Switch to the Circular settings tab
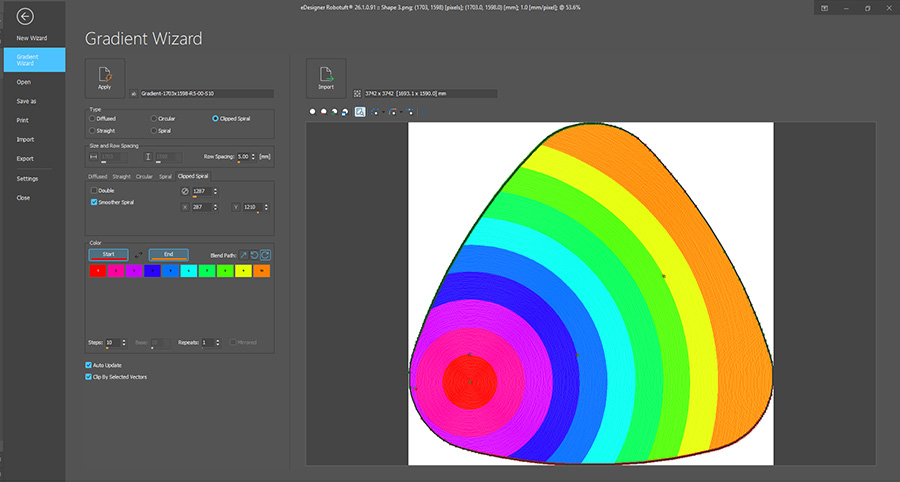The image size is (900, 482). [144, 177]
